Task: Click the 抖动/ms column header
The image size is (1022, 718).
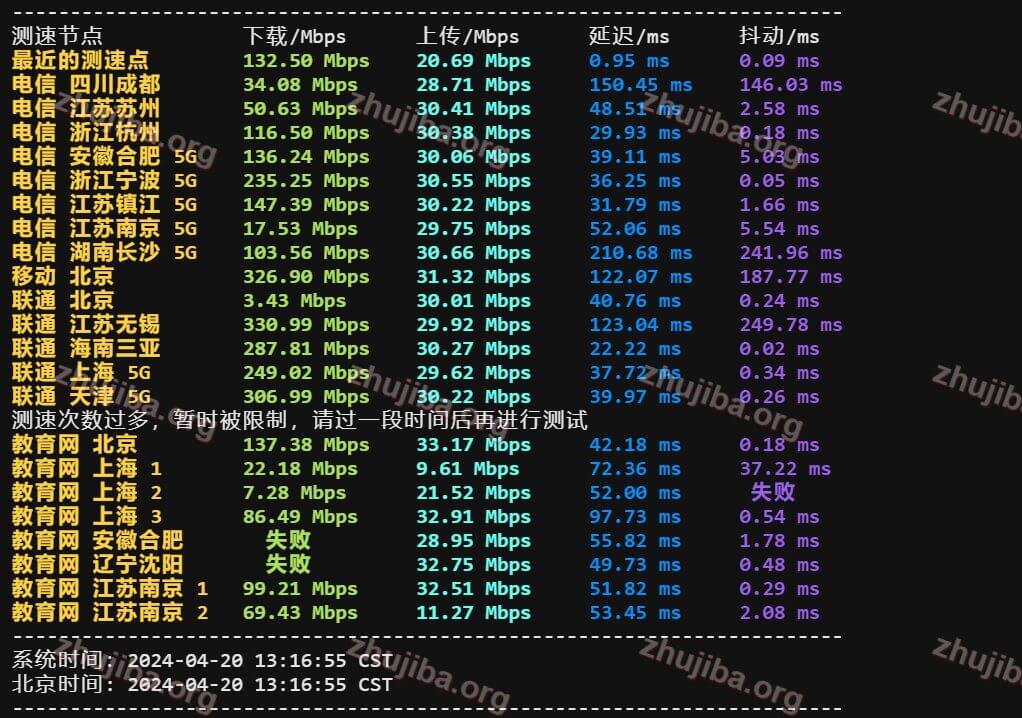Action: tap(779, 36)
